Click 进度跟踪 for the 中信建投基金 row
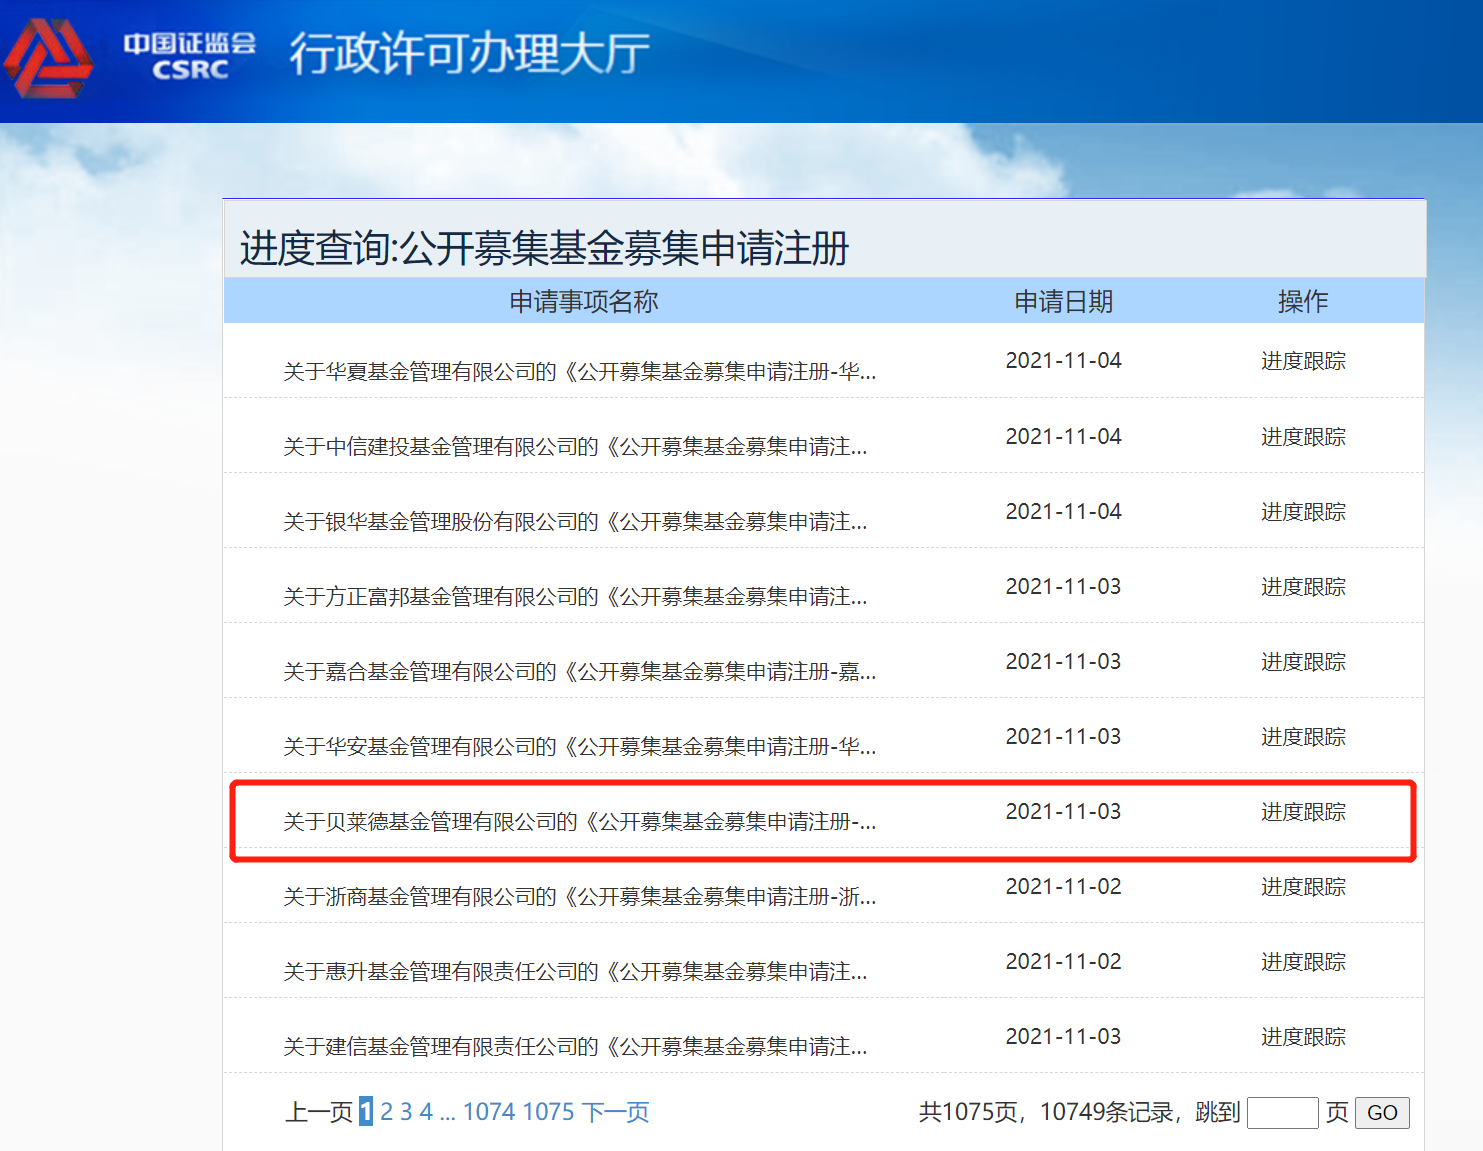 pyautogui.click(x=1303, y=437)
